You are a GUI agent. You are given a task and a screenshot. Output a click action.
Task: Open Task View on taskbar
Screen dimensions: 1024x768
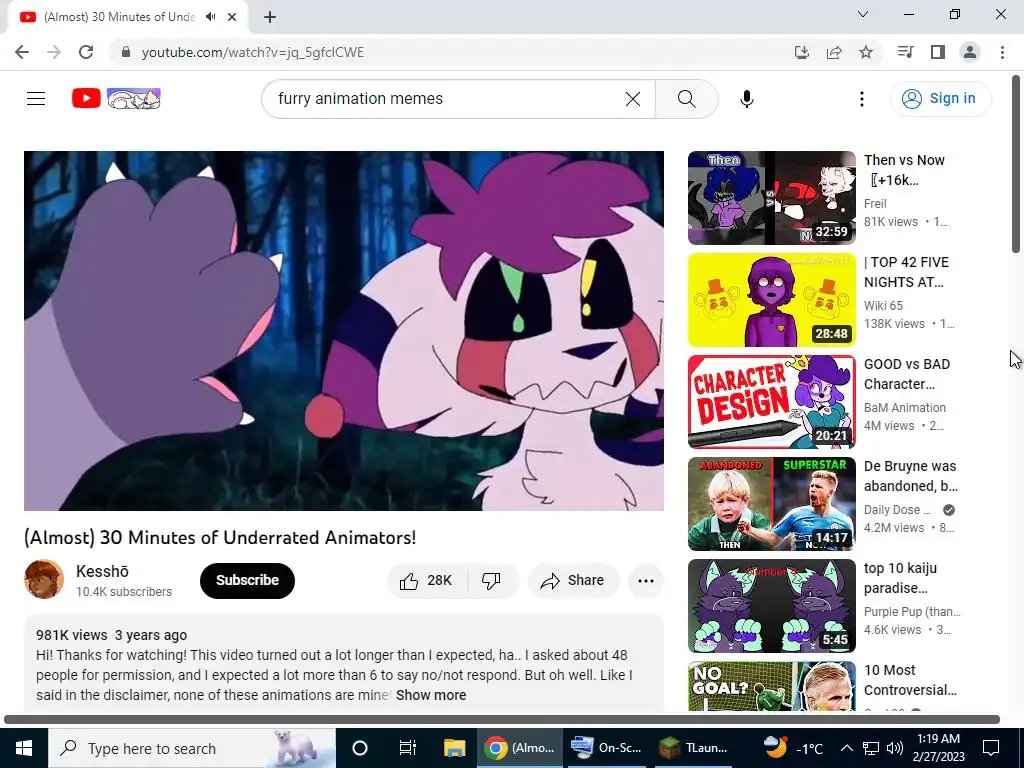tap(408, 748)
